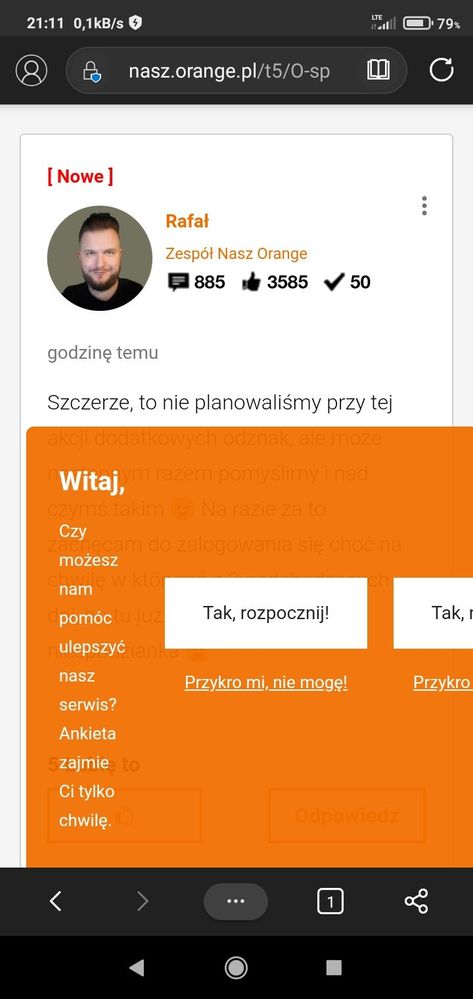The width and height of the screenshot is (473, 999).
Task: Decline survey via Przykro mi, nie mogę!
Action: coord(266,682)
